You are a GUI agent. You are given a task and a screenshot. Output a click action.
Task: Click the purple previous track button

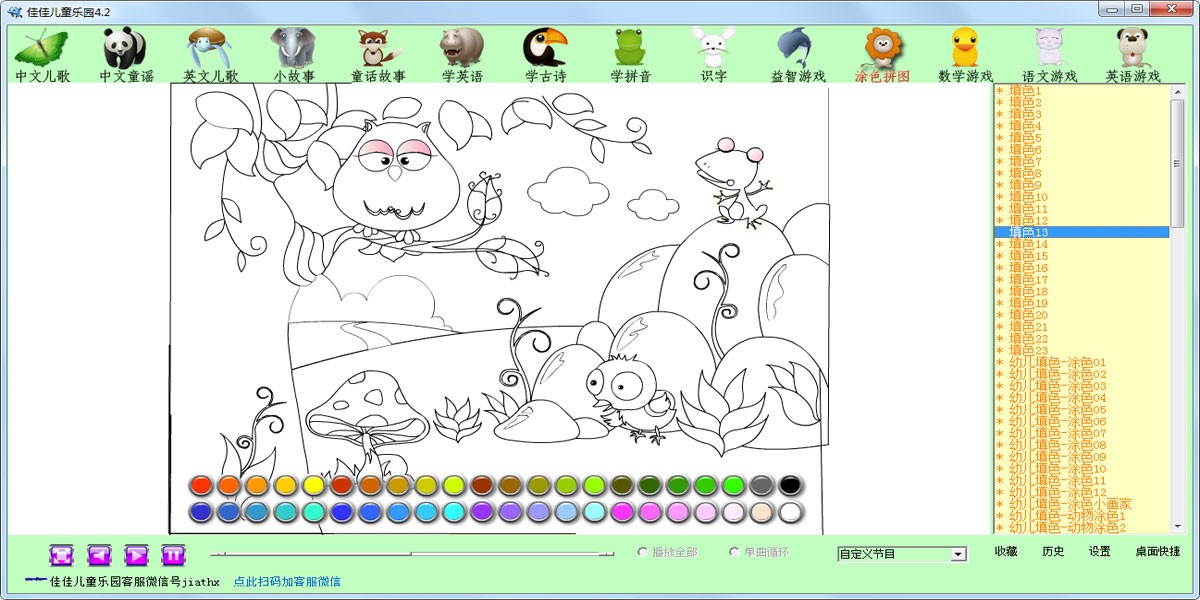coord(99,554)
